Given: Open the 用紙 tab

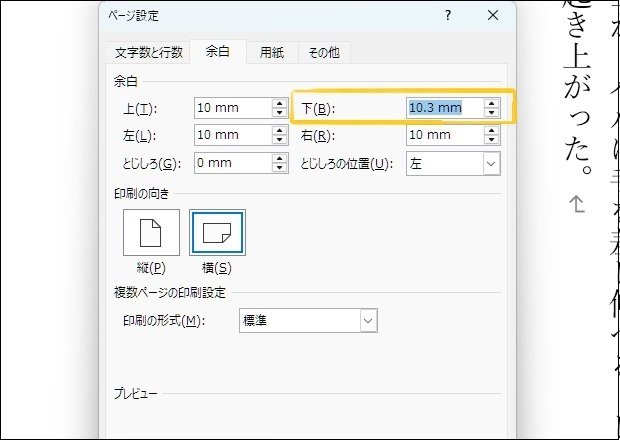Looking at the screenshot, I should [x=272, y=52].
